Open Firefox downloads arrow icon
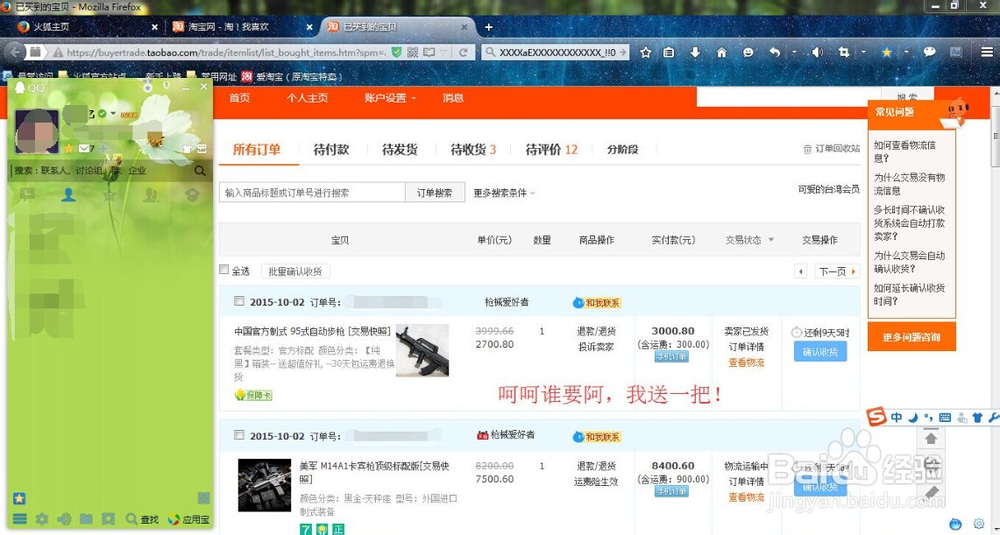The image size is (1000, 535). click(x=695, y=52)
